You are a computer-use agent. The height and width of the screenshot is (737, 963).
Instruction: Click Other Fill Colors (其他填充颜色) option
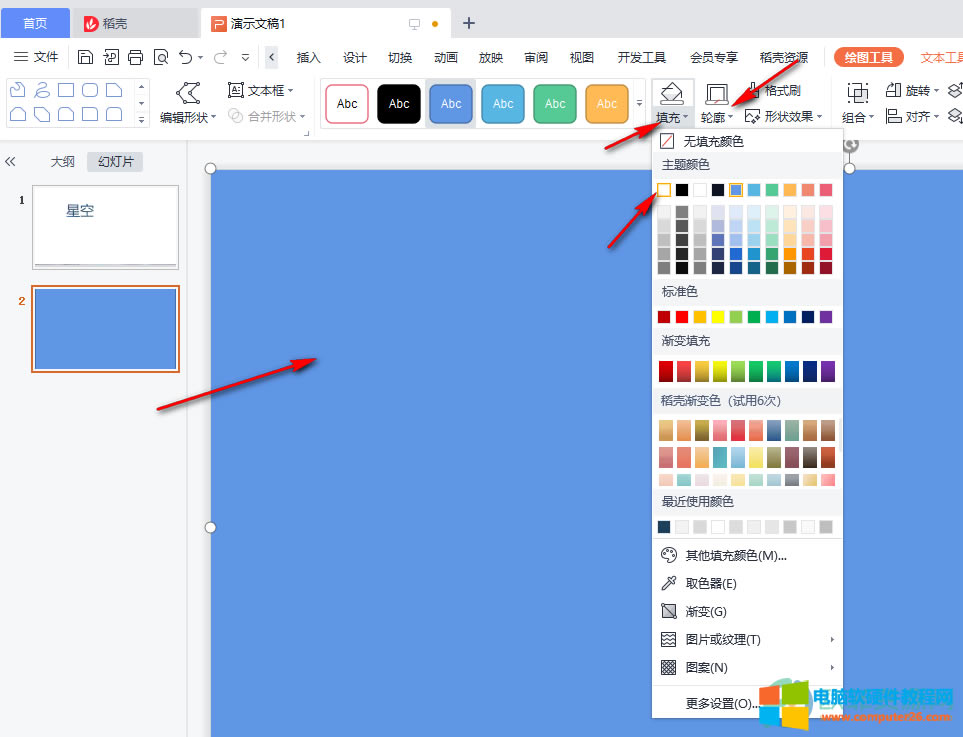tap(735, 555)
